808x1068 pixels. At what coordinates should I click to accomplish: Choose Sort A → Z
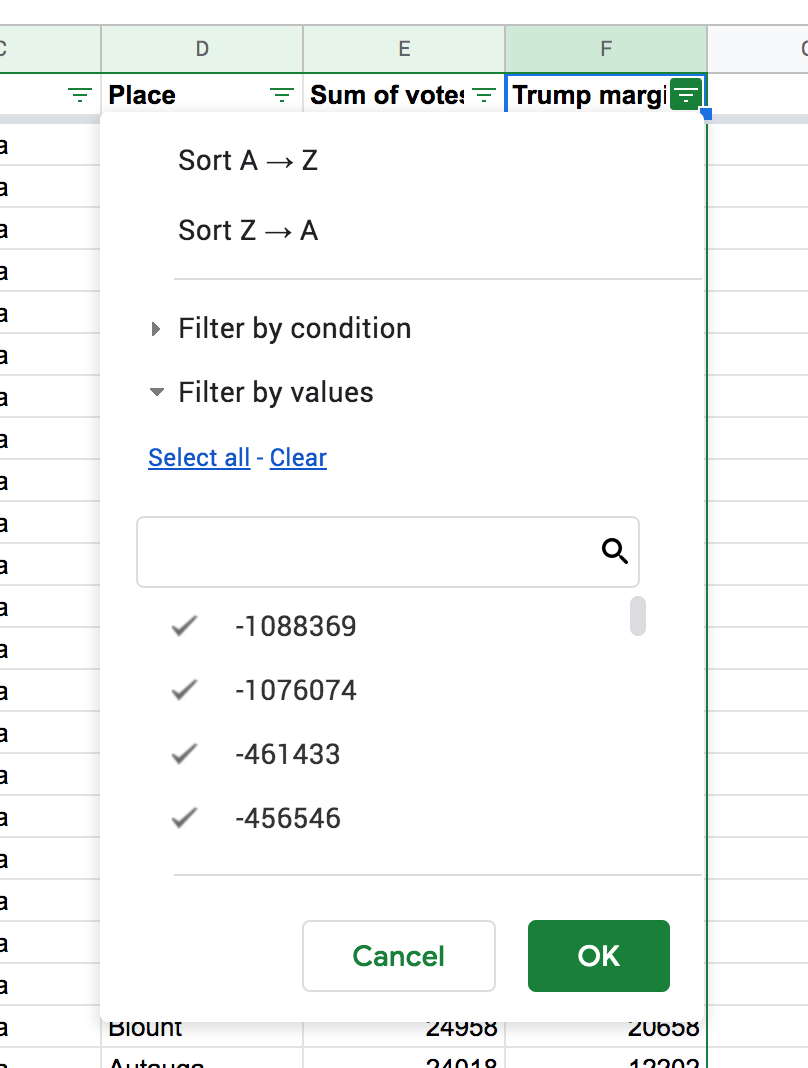(x=248, y=161)
